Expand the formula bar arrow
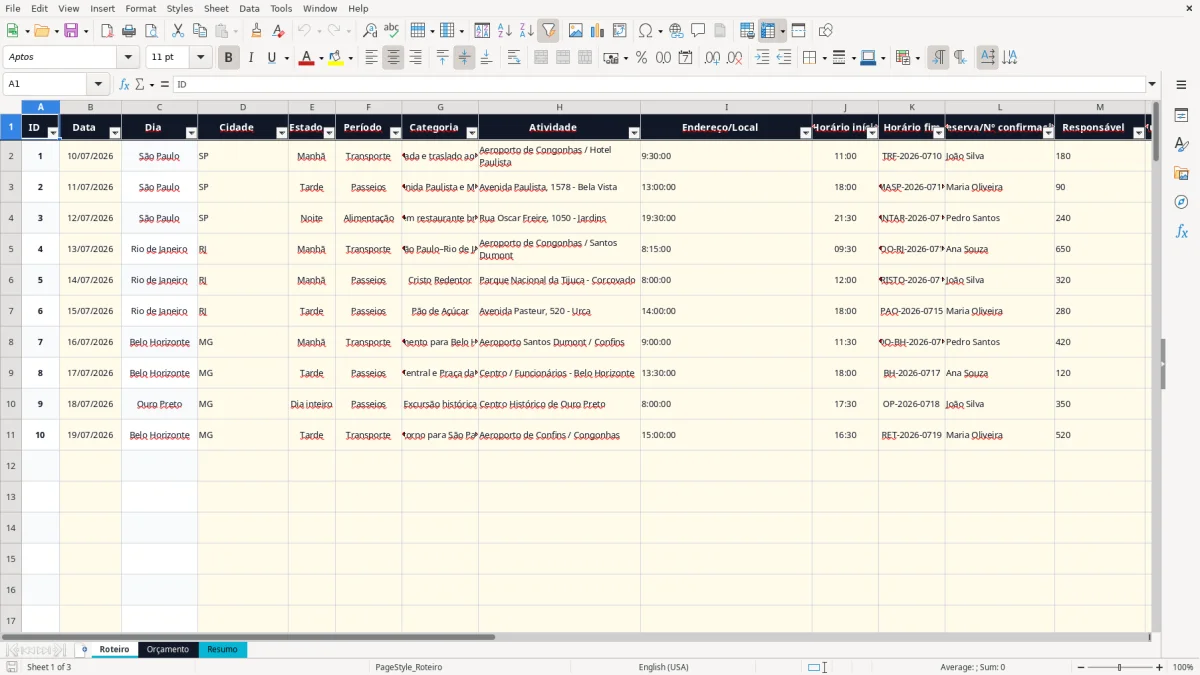The width and height of the screenshot is (1200, 675). [1152, 84]
